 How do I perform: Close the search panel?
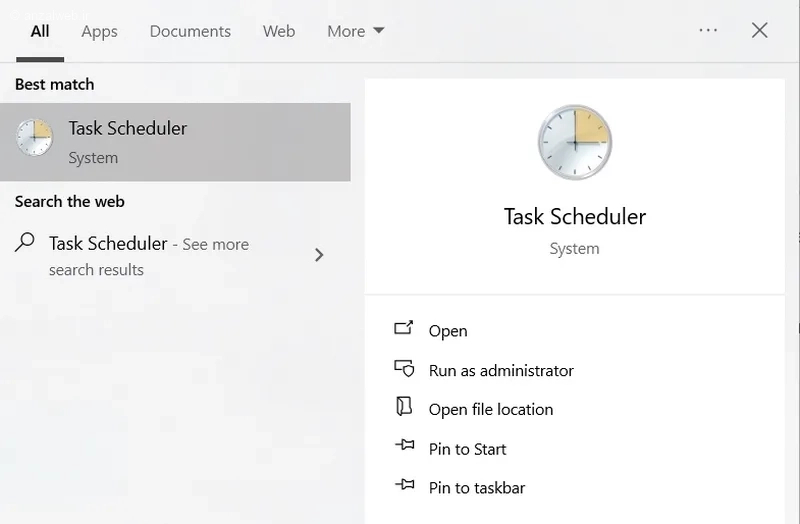click(x=760, y=30)
